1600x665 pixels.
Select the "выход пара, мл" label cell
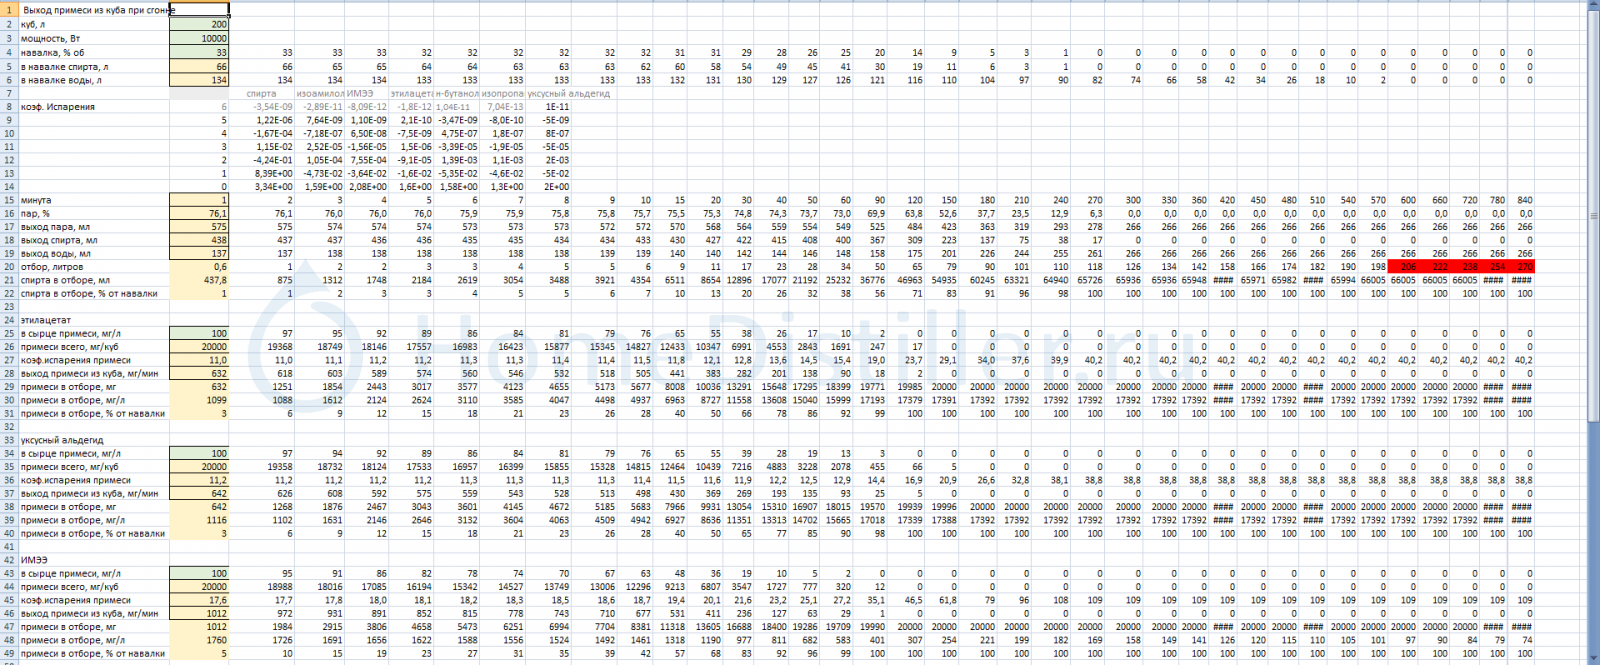(94, 227)
